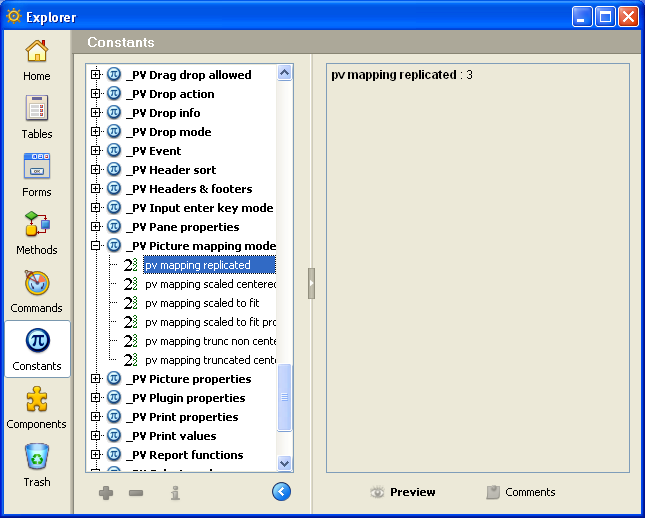Viewport: 645px width, 518px height.
Task: Open the Home section in sidebar
Action: point(37,59)
